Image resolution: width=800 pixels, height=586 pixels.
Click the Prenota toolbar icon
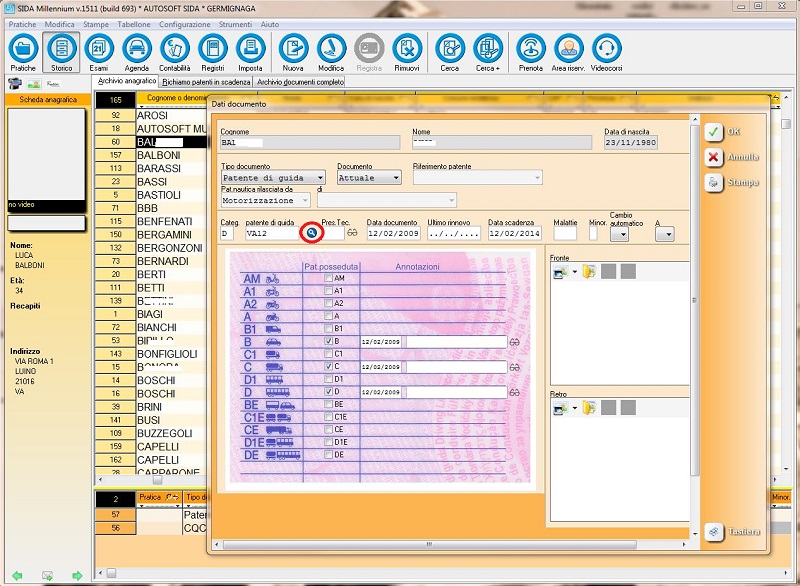coord(530,52)
